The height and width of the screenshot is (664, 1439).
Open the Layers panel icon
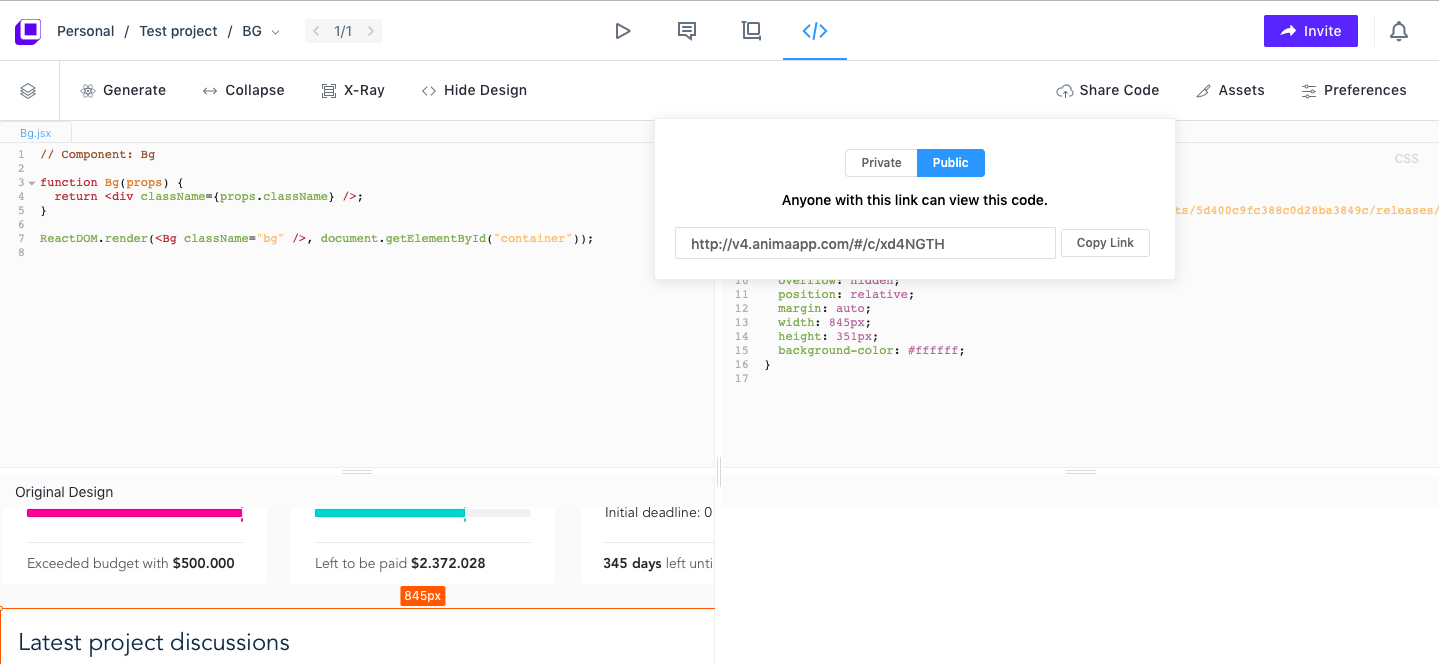tap(28, 90)
